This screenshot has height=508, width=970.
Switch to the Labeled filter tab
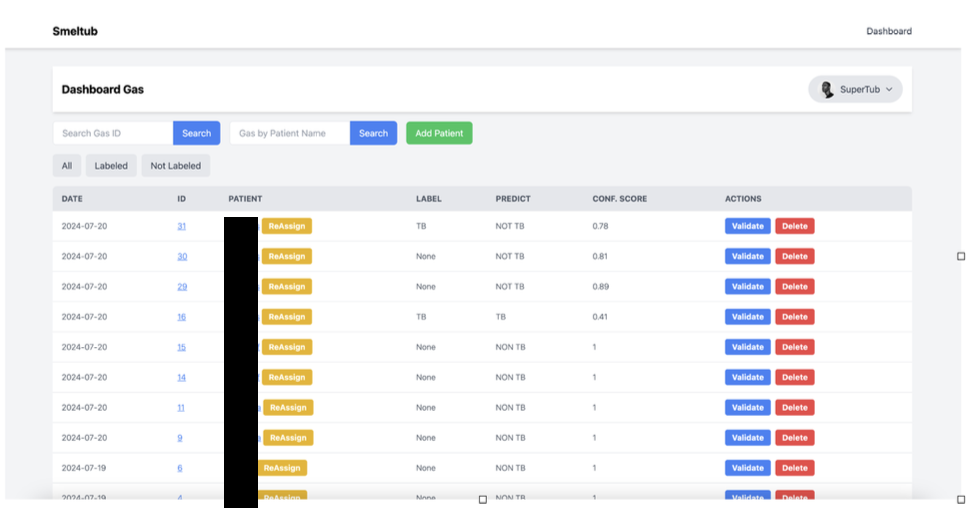coord(111,166)
